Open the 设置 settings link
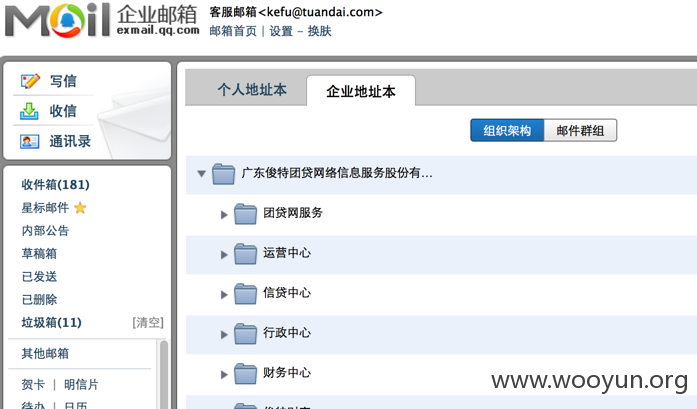The height and width of the screenshot is (409, 697). click(281, 31)
